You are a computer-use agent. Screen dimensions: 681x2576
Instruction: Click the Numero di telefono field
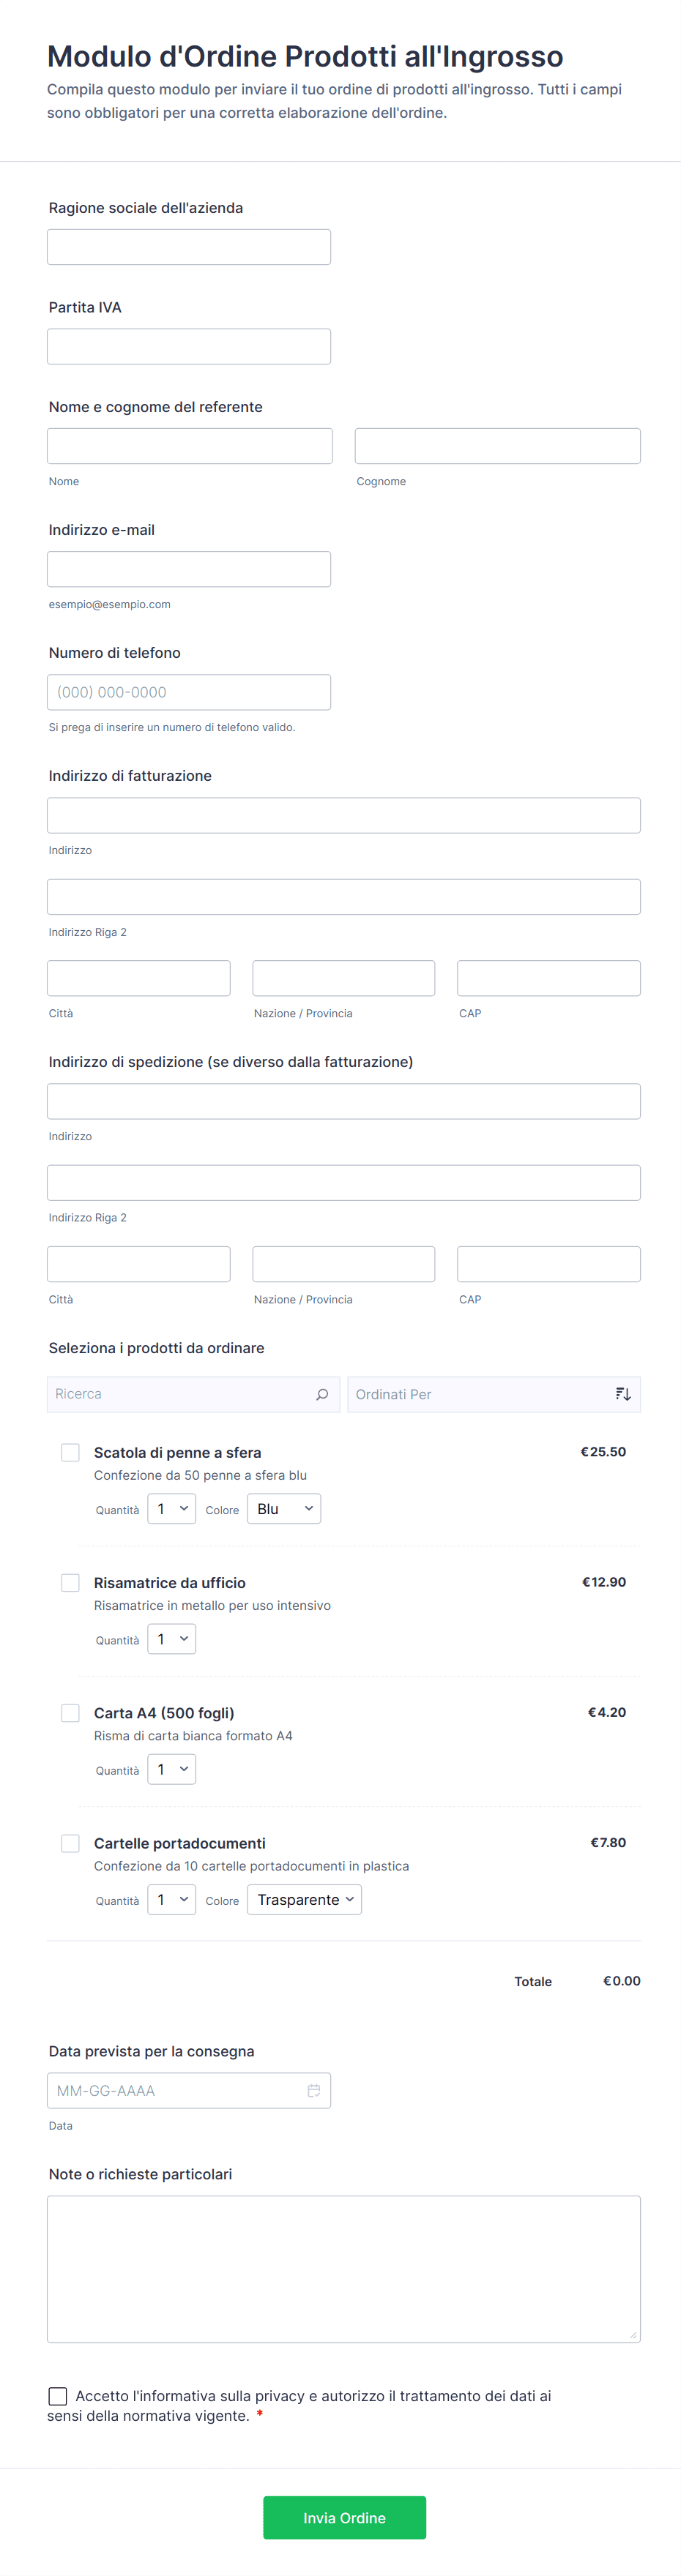click(188, 692)
